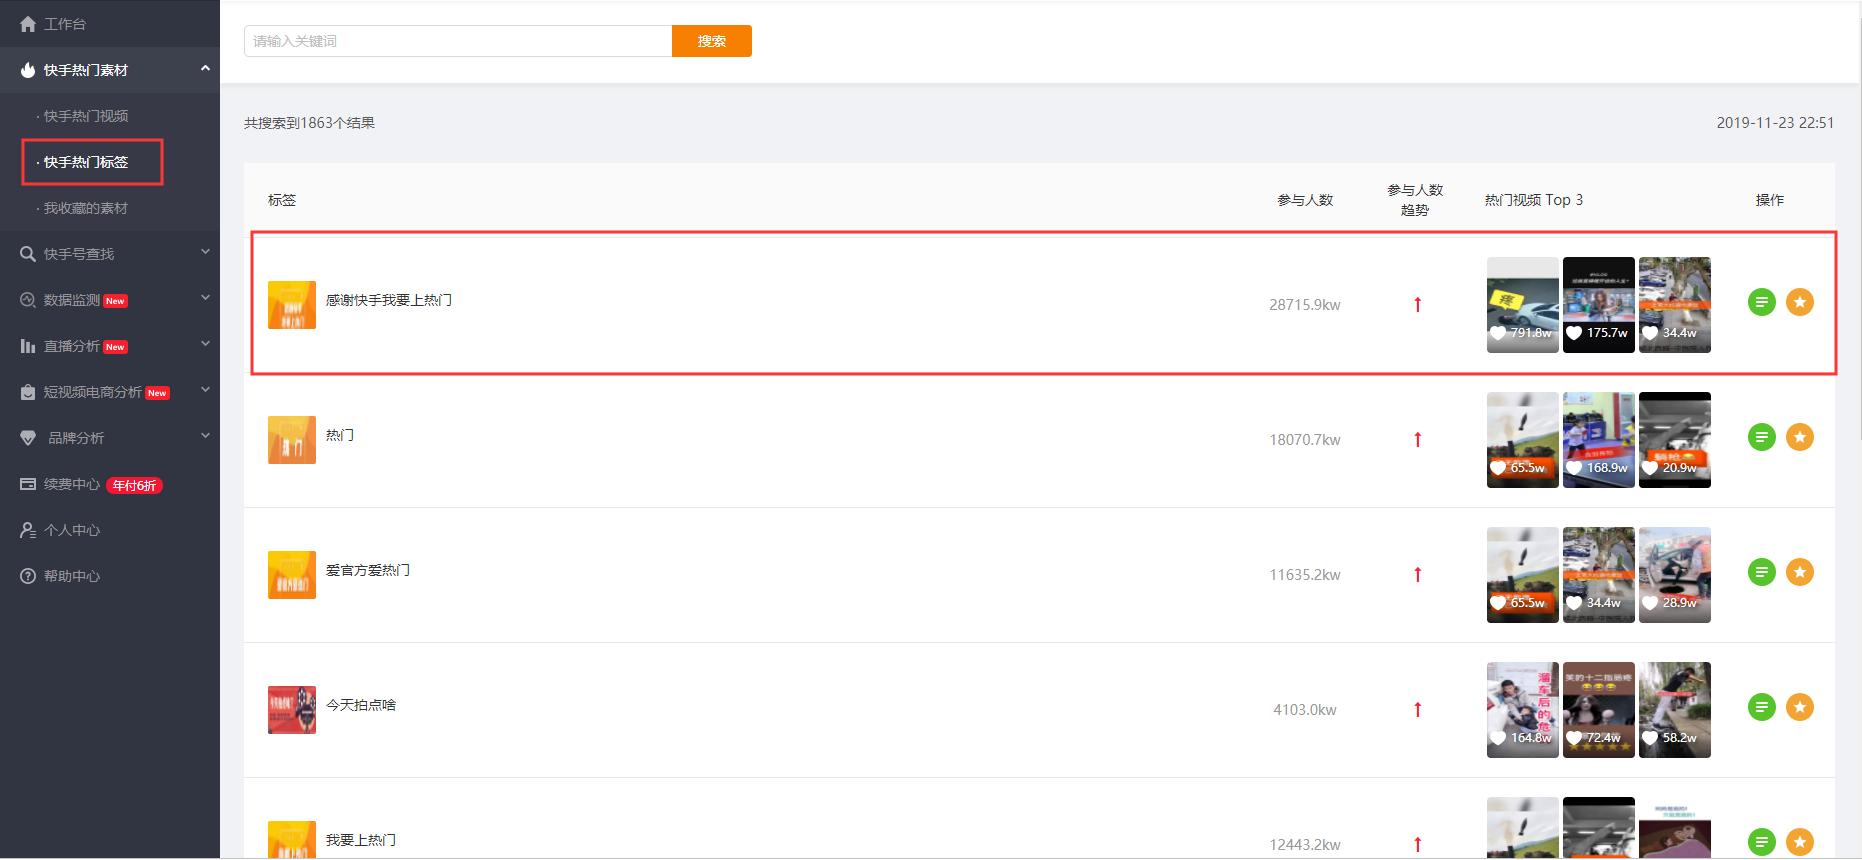The image size is (1862, 860).
Task: Open details icon for 感谢快手我要上热门 row
Action: pyautogui.click(x=1762, y=302)
